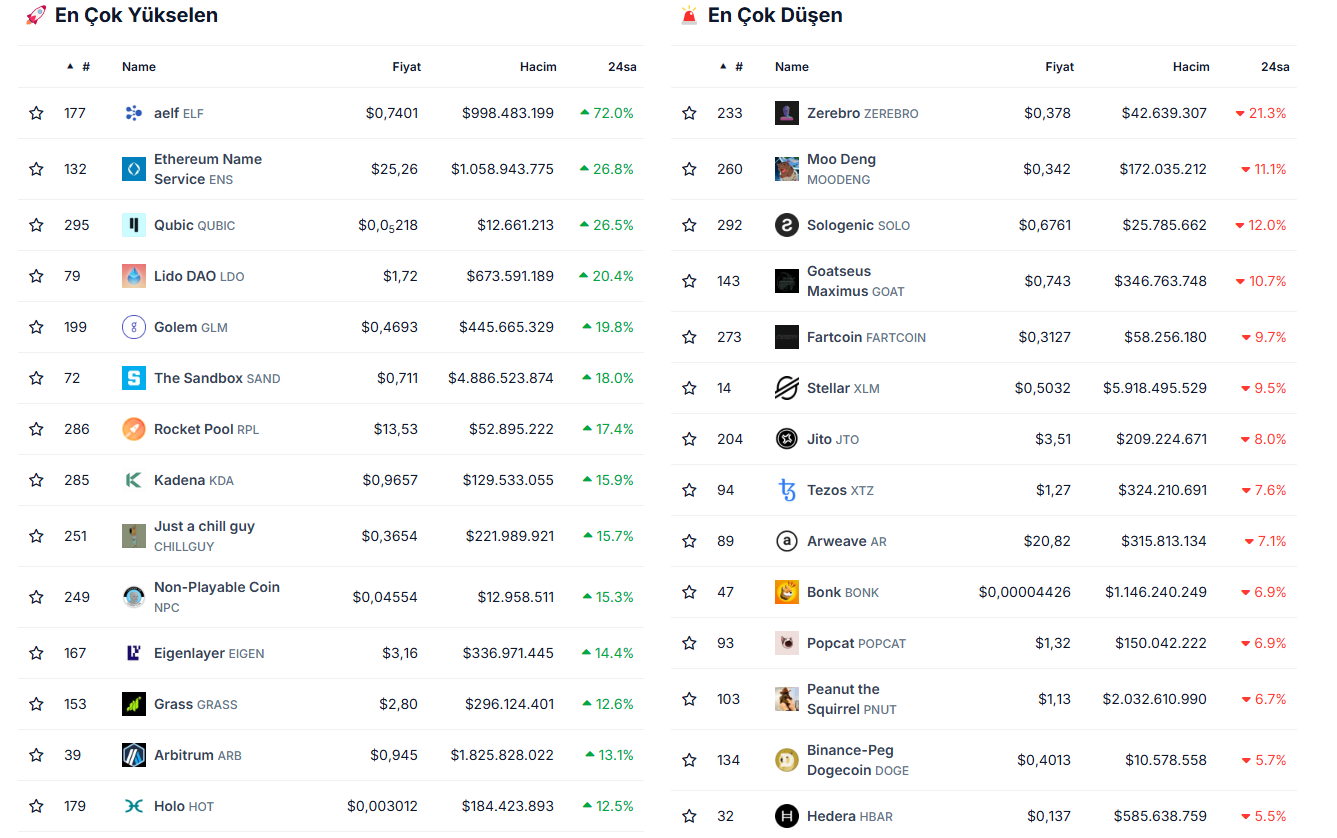Click Fiyat header in losers table
Screen dimensions: 1337x838
[1059, 67]
